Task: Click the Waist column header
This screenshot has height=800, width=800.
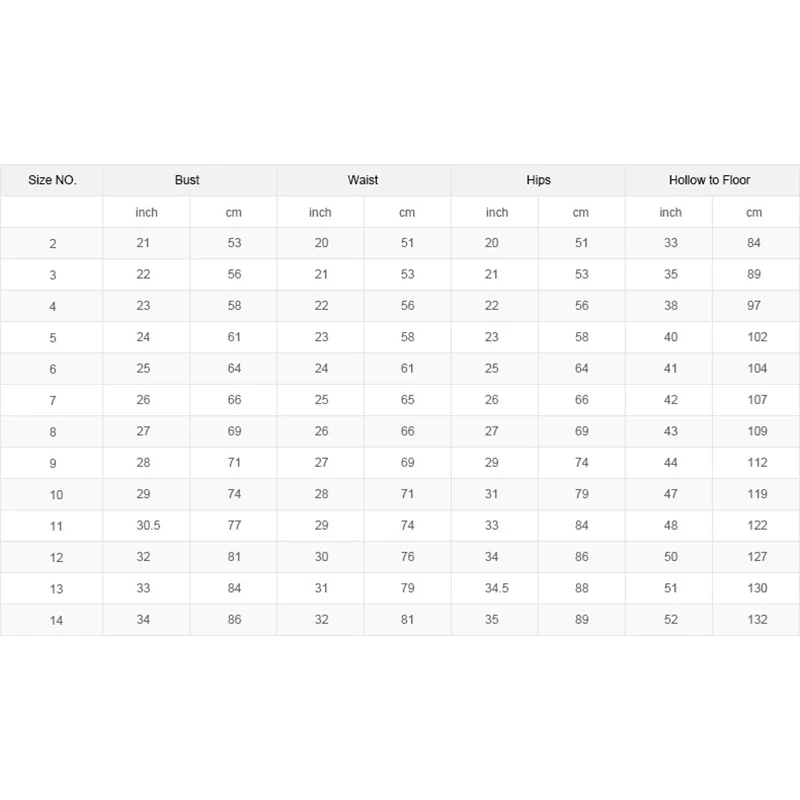Action: pos(363,180)
